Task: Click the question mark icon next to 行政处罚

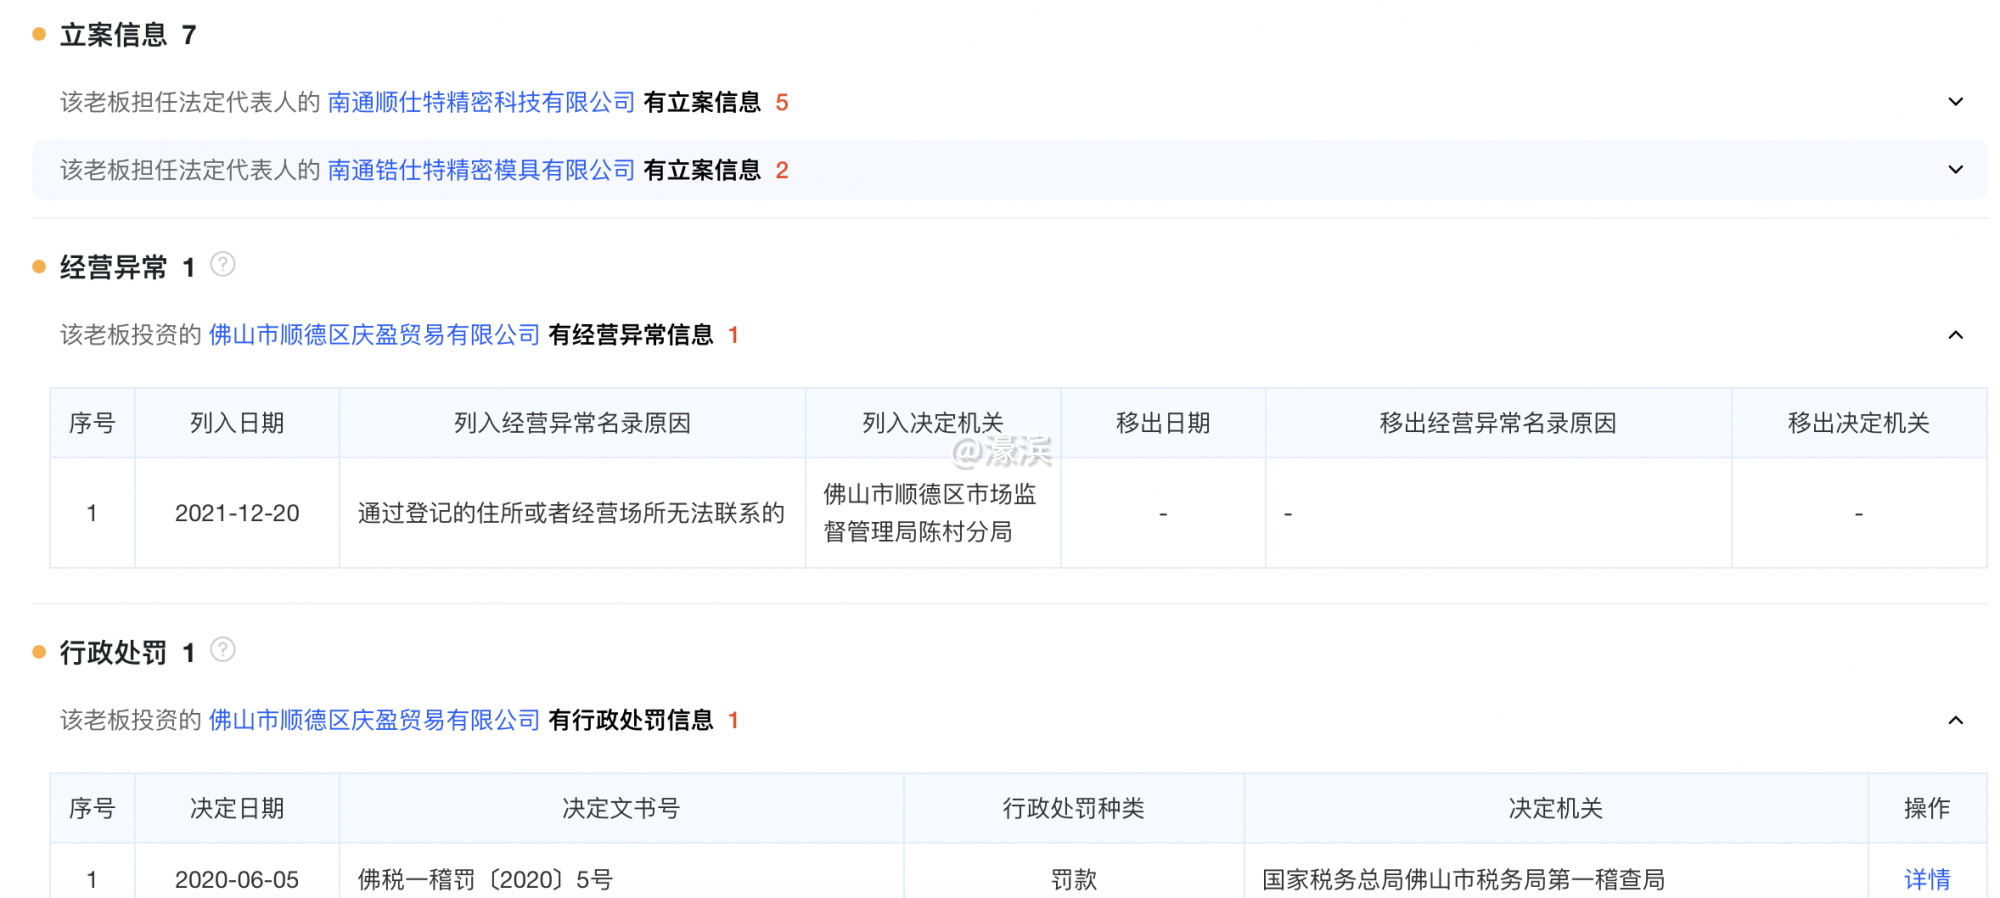Action: coord(223,651)
